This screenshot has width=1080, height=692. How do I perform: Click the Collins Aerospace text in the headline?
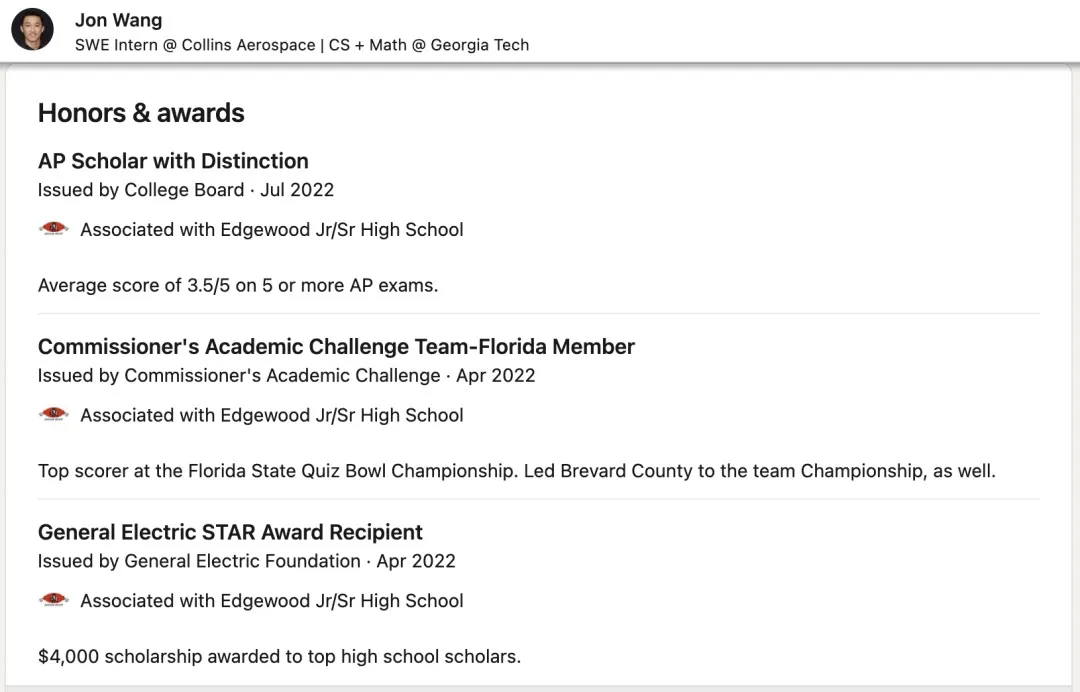pyautogui.click(x=248, y=45)
